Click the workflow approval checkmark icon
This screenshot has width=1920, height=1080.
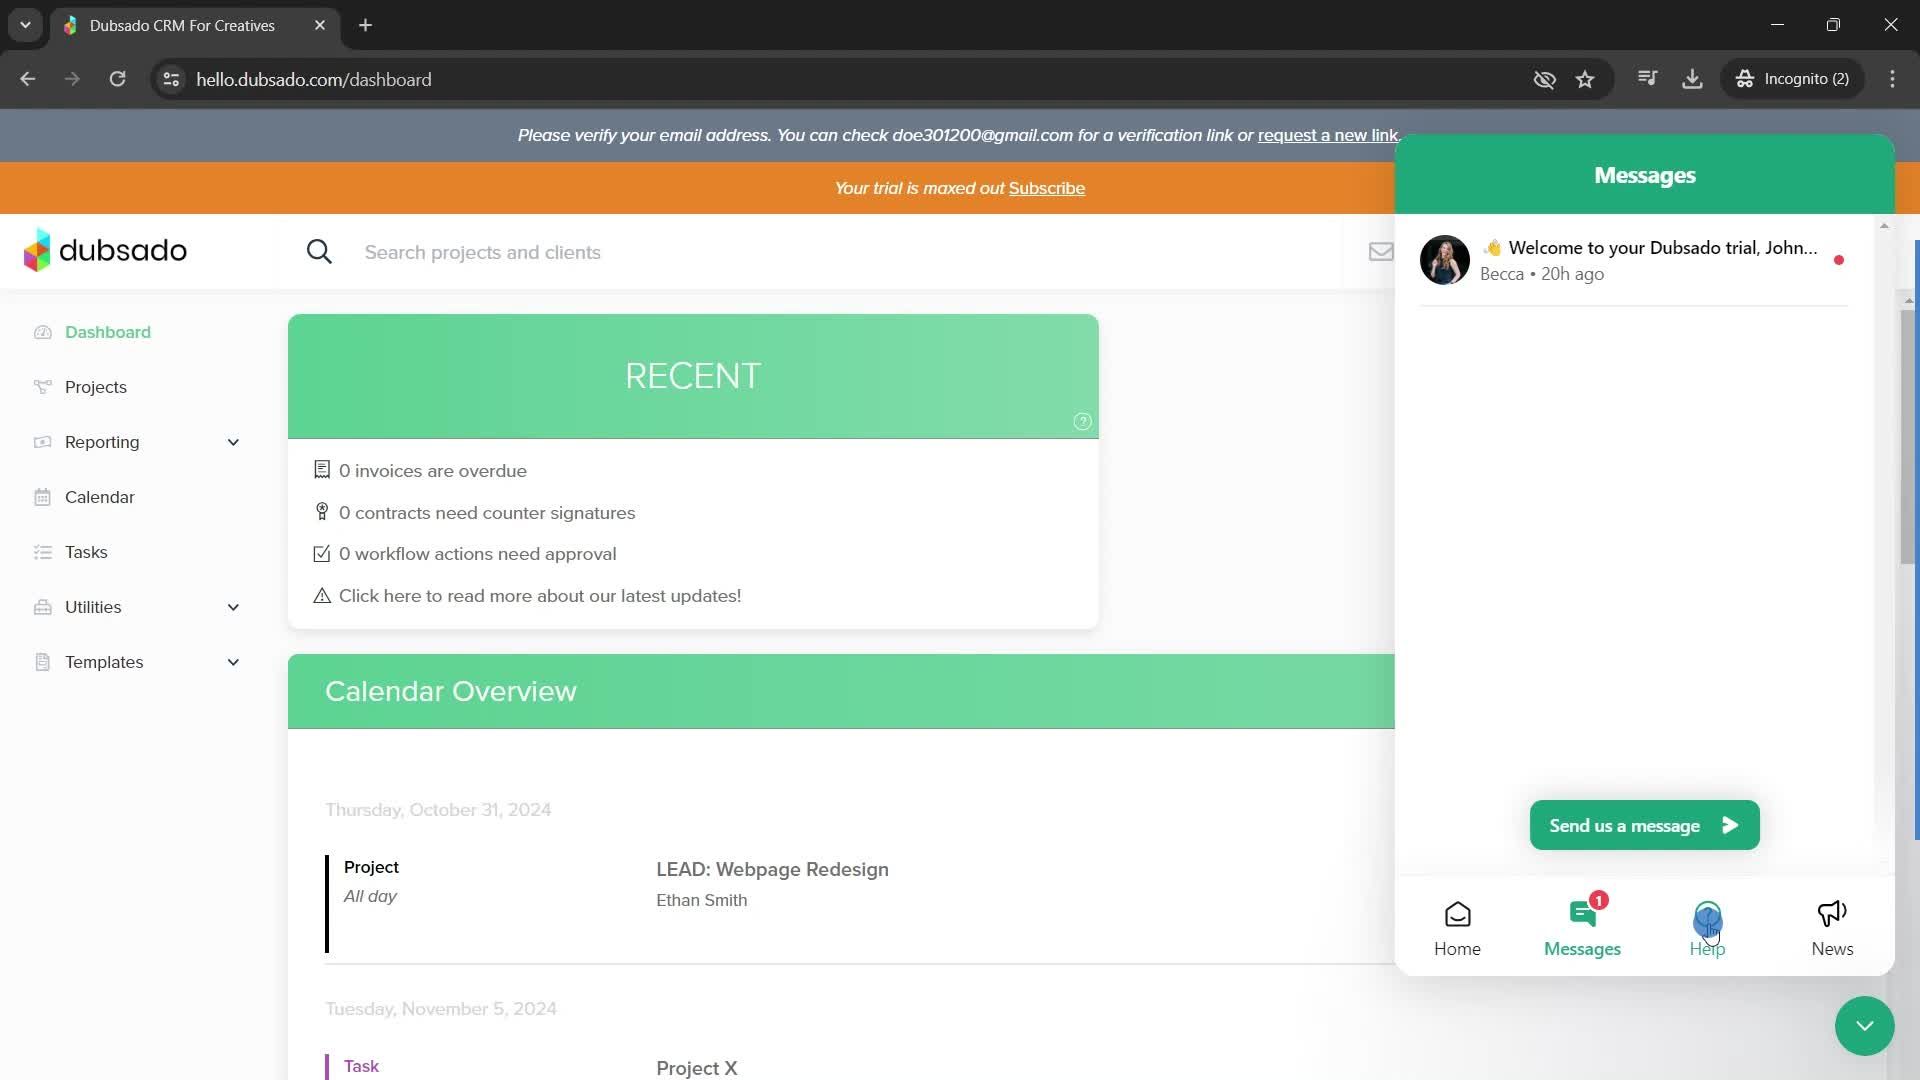(322, 554)
